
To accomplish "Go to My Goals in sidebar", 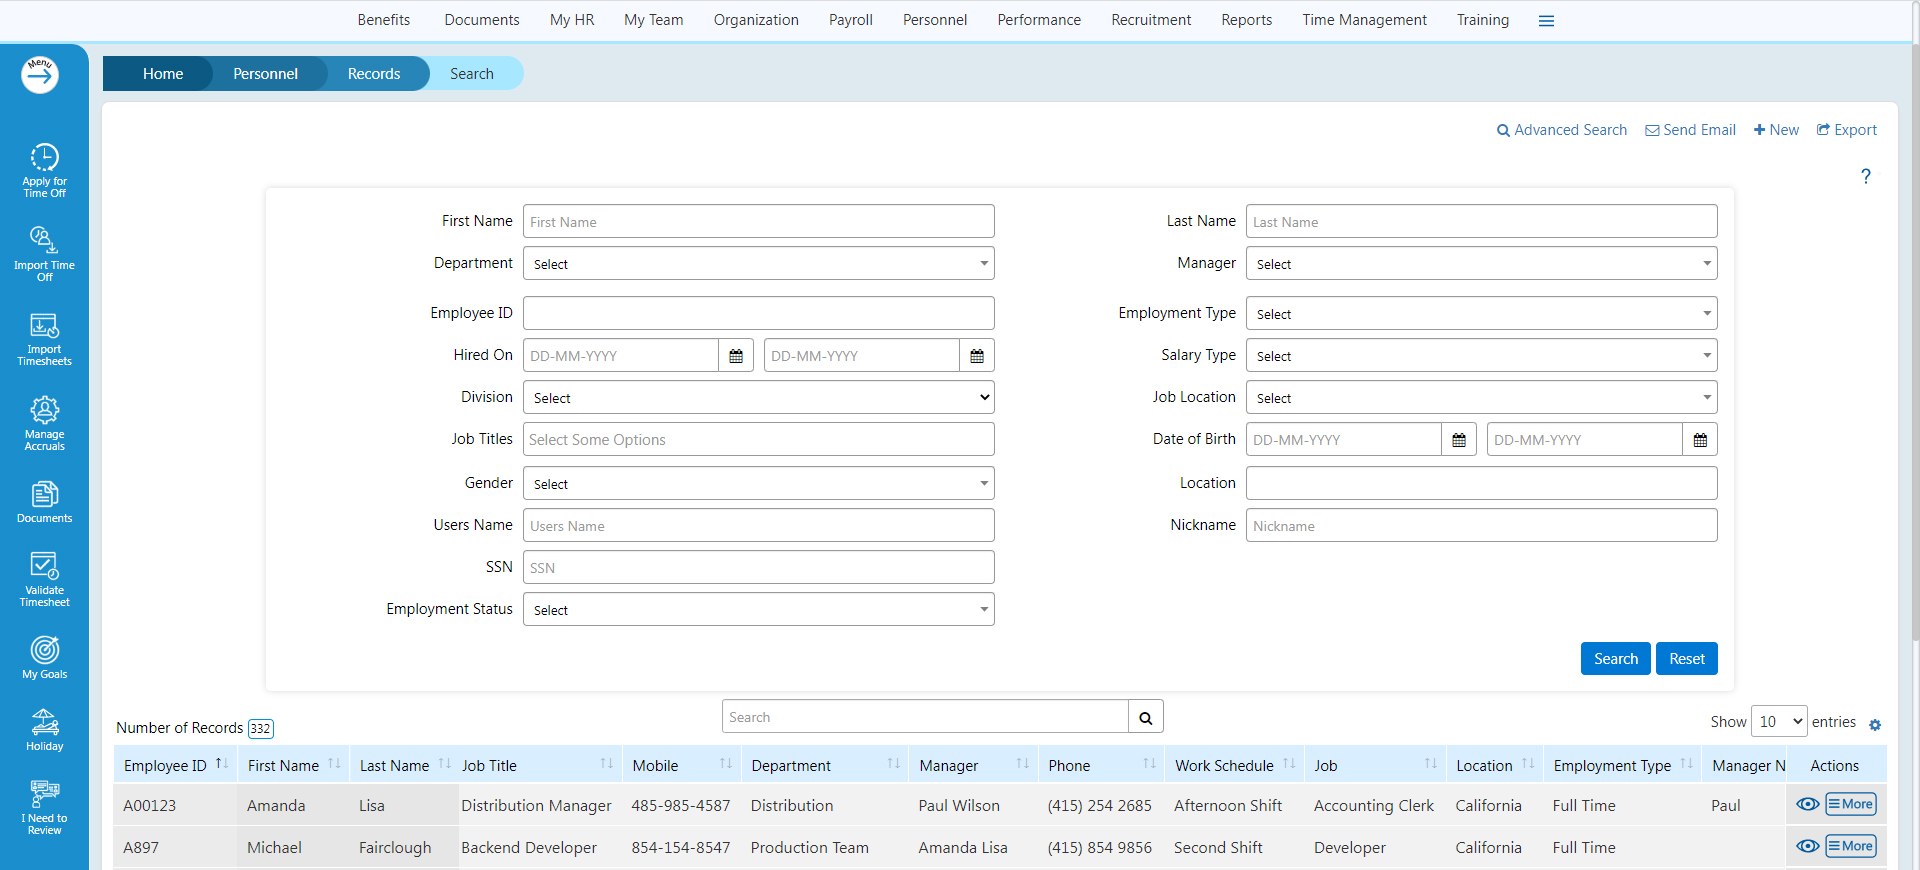I will coord(44,657).
